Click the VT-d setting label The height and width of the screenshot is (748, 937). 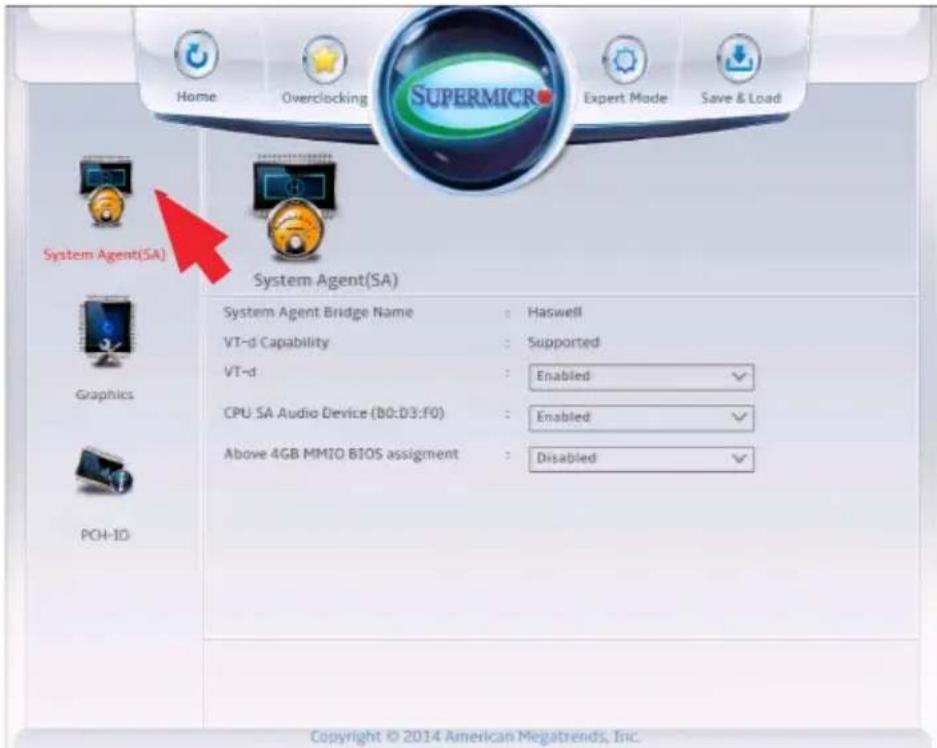240,372
